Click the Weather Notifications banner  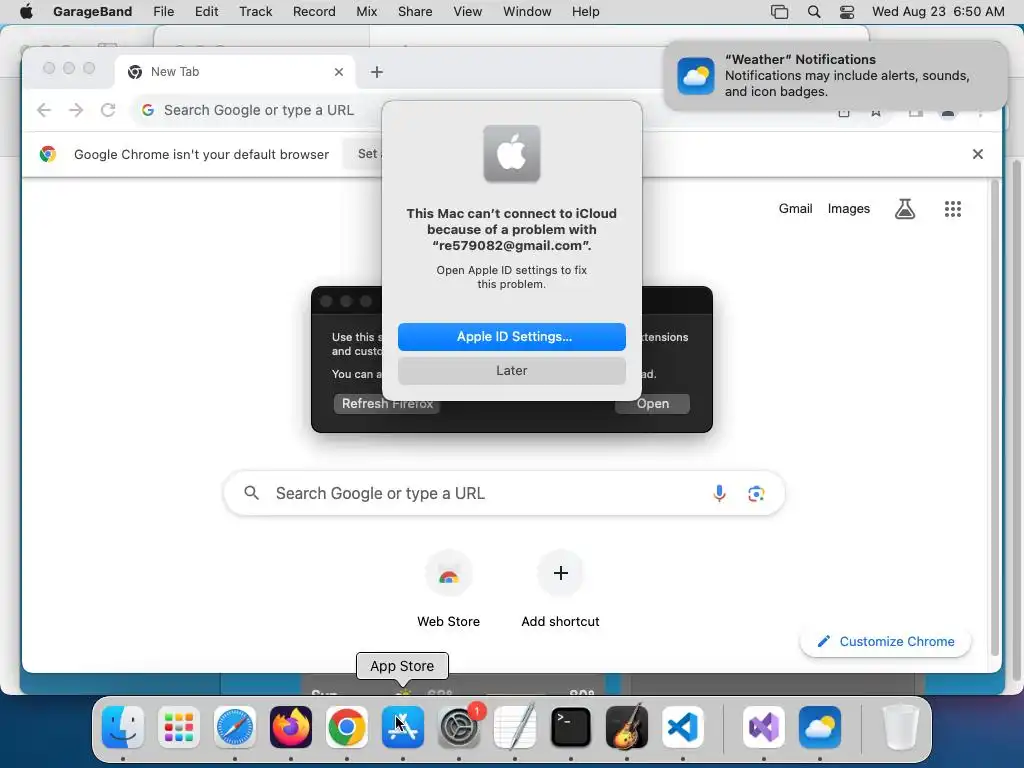coord(836,76)
